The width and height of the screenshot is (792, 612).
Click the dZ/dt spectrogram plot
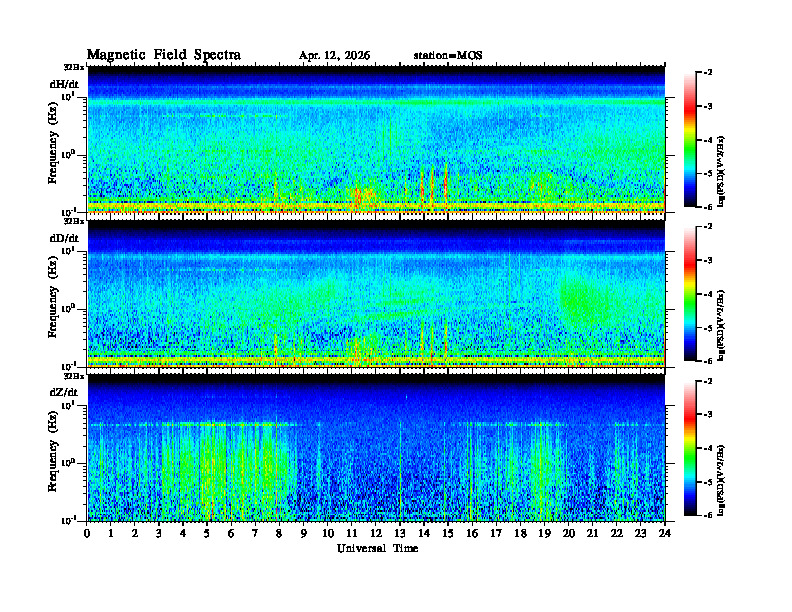[376, 448]
